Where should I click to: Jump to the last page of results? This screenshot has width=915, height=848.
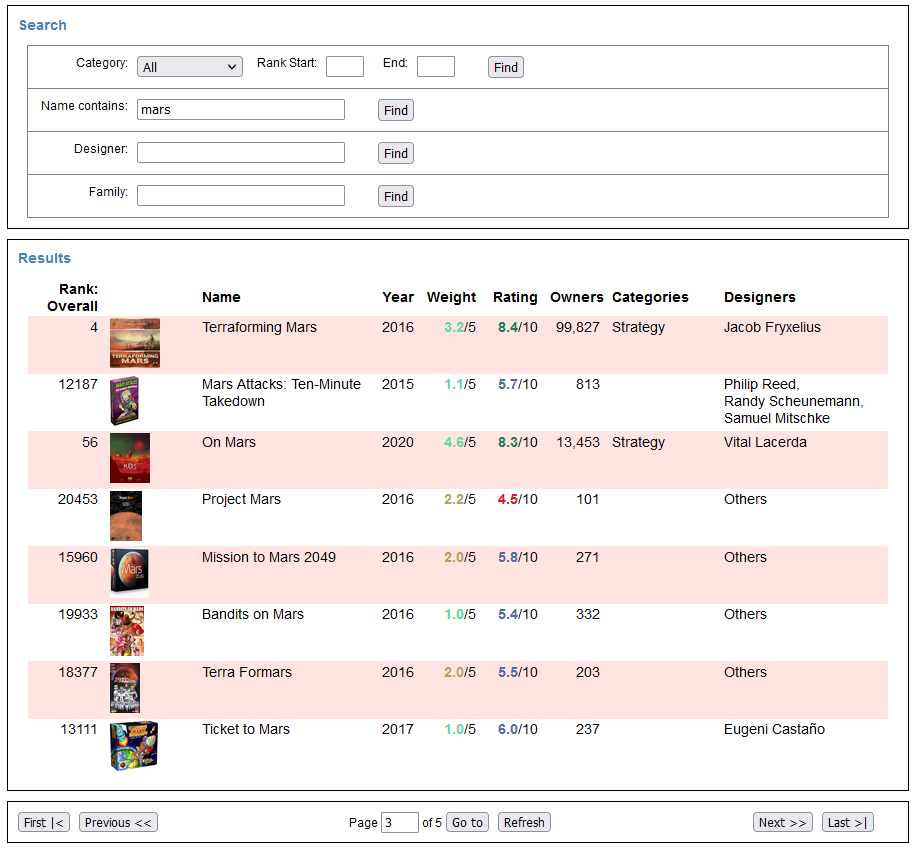click(x=847, y=823)
